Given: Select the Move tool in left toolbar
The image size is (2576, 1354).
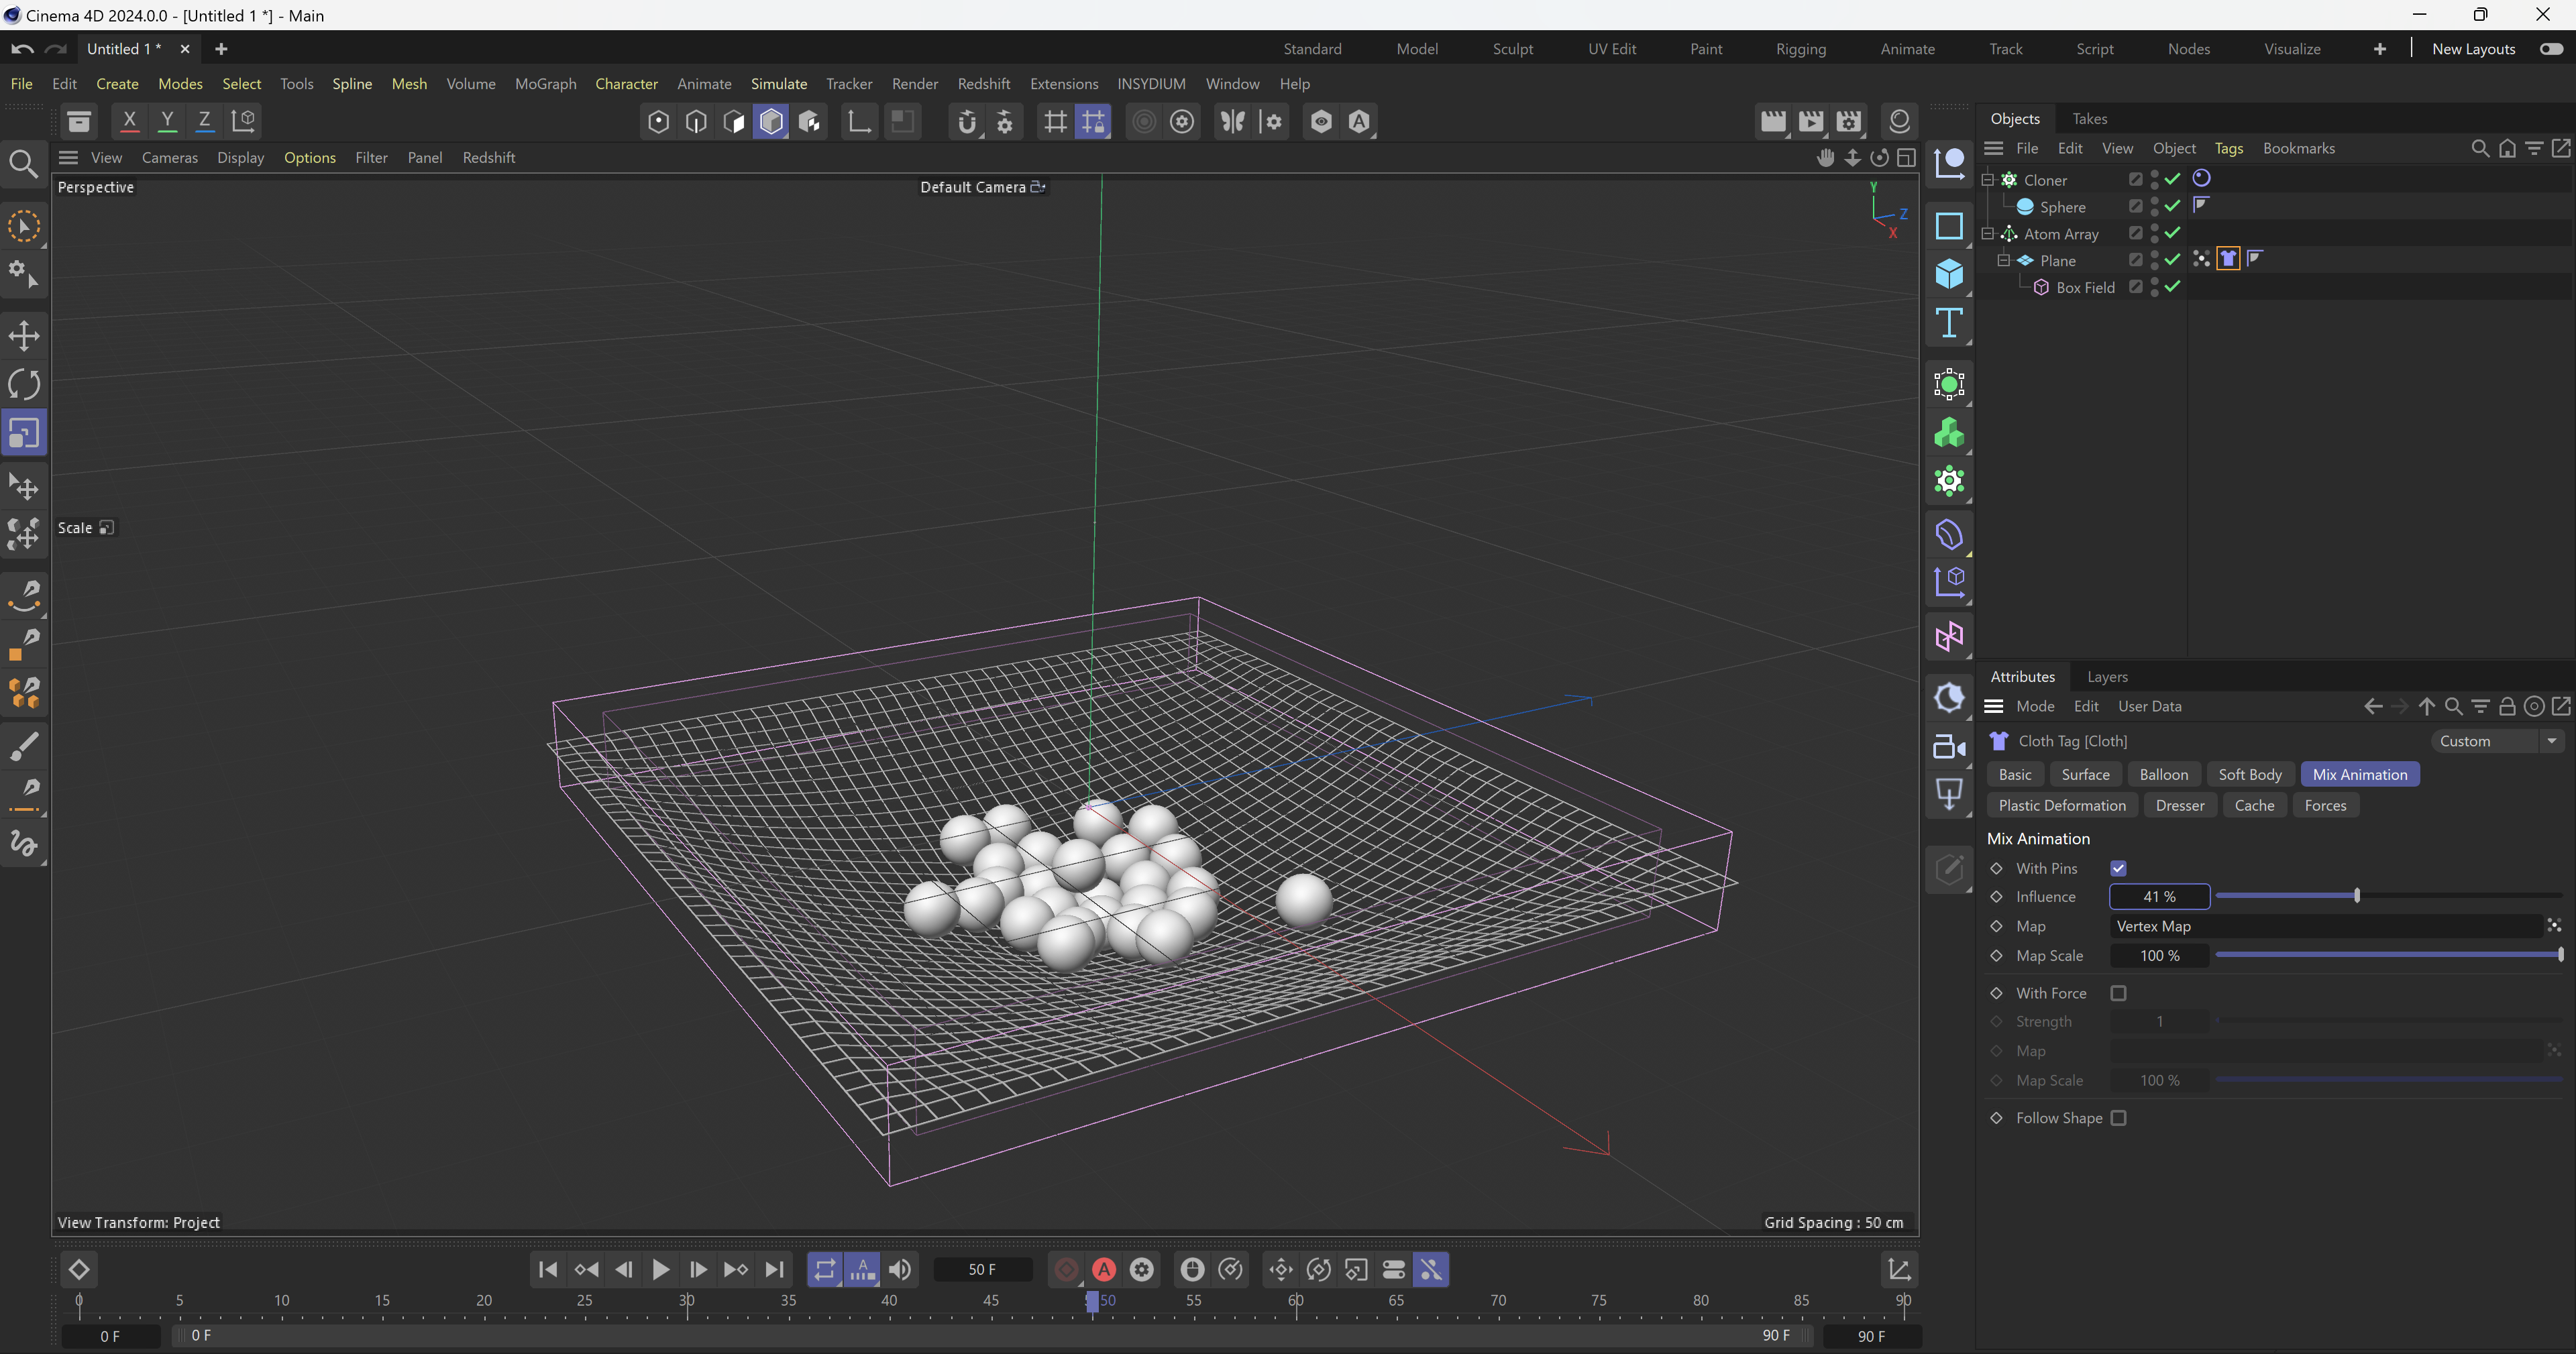Looking at the screenshot, I should click(24, 336).
